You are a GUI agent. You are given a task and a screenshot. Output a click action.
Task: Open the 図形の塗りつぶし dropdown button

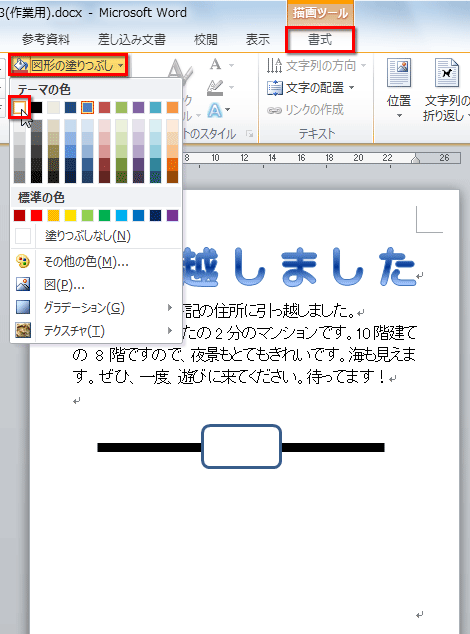coord(68,65)
